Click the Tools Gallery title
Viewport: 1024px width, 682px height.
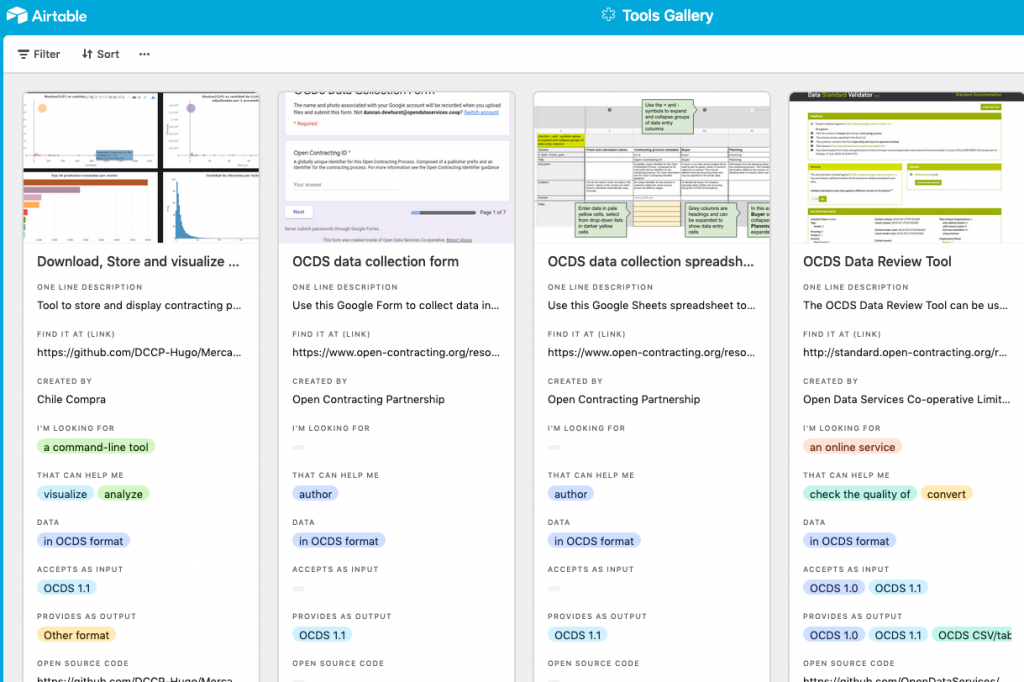pyautogui.click(x=667, y=16)
